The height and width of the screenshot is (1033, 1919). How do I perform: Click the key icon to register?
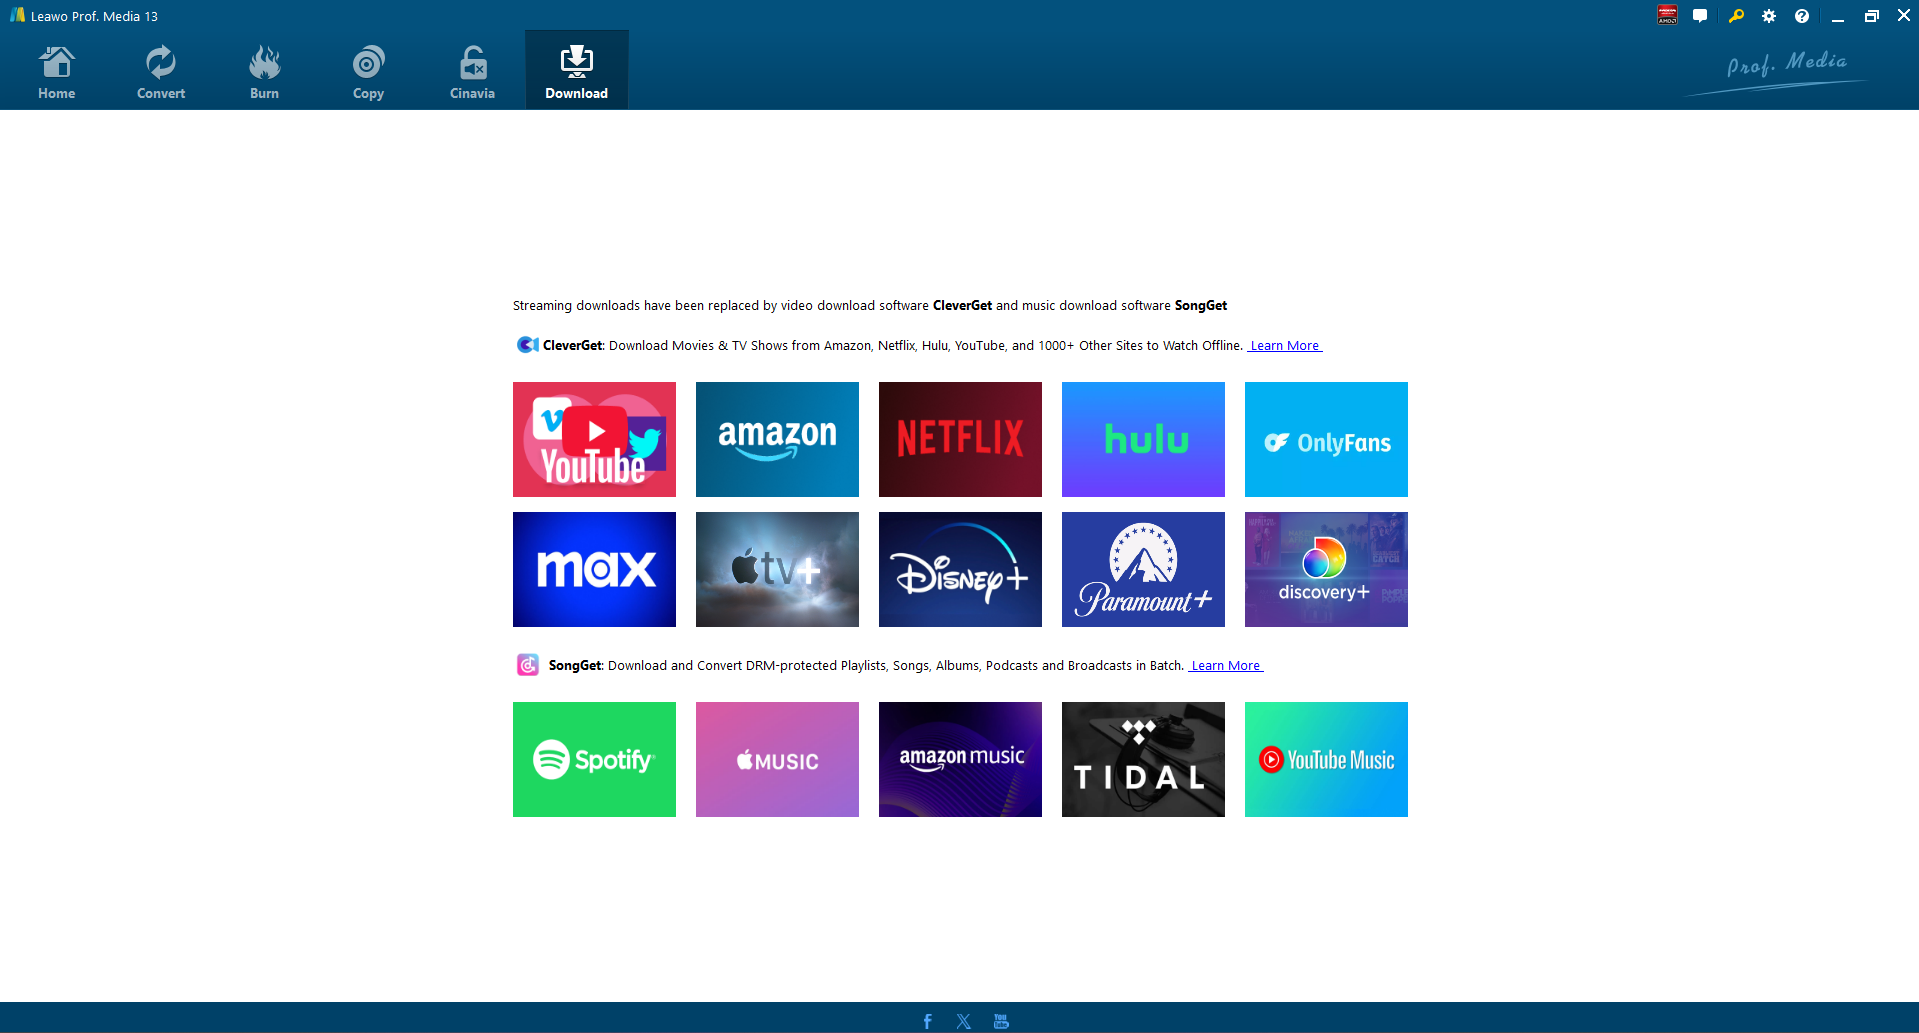[1736, 16]
